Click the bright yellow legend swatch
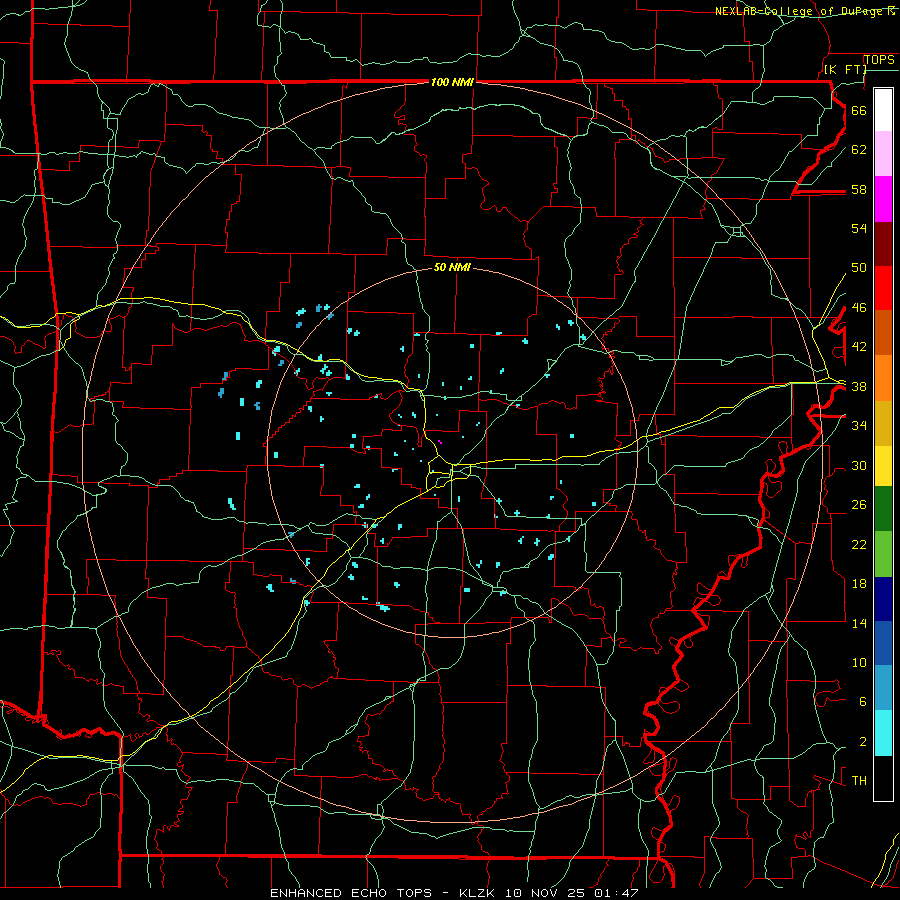The width and height of the screenshot is (900, 900). (883, 466)
